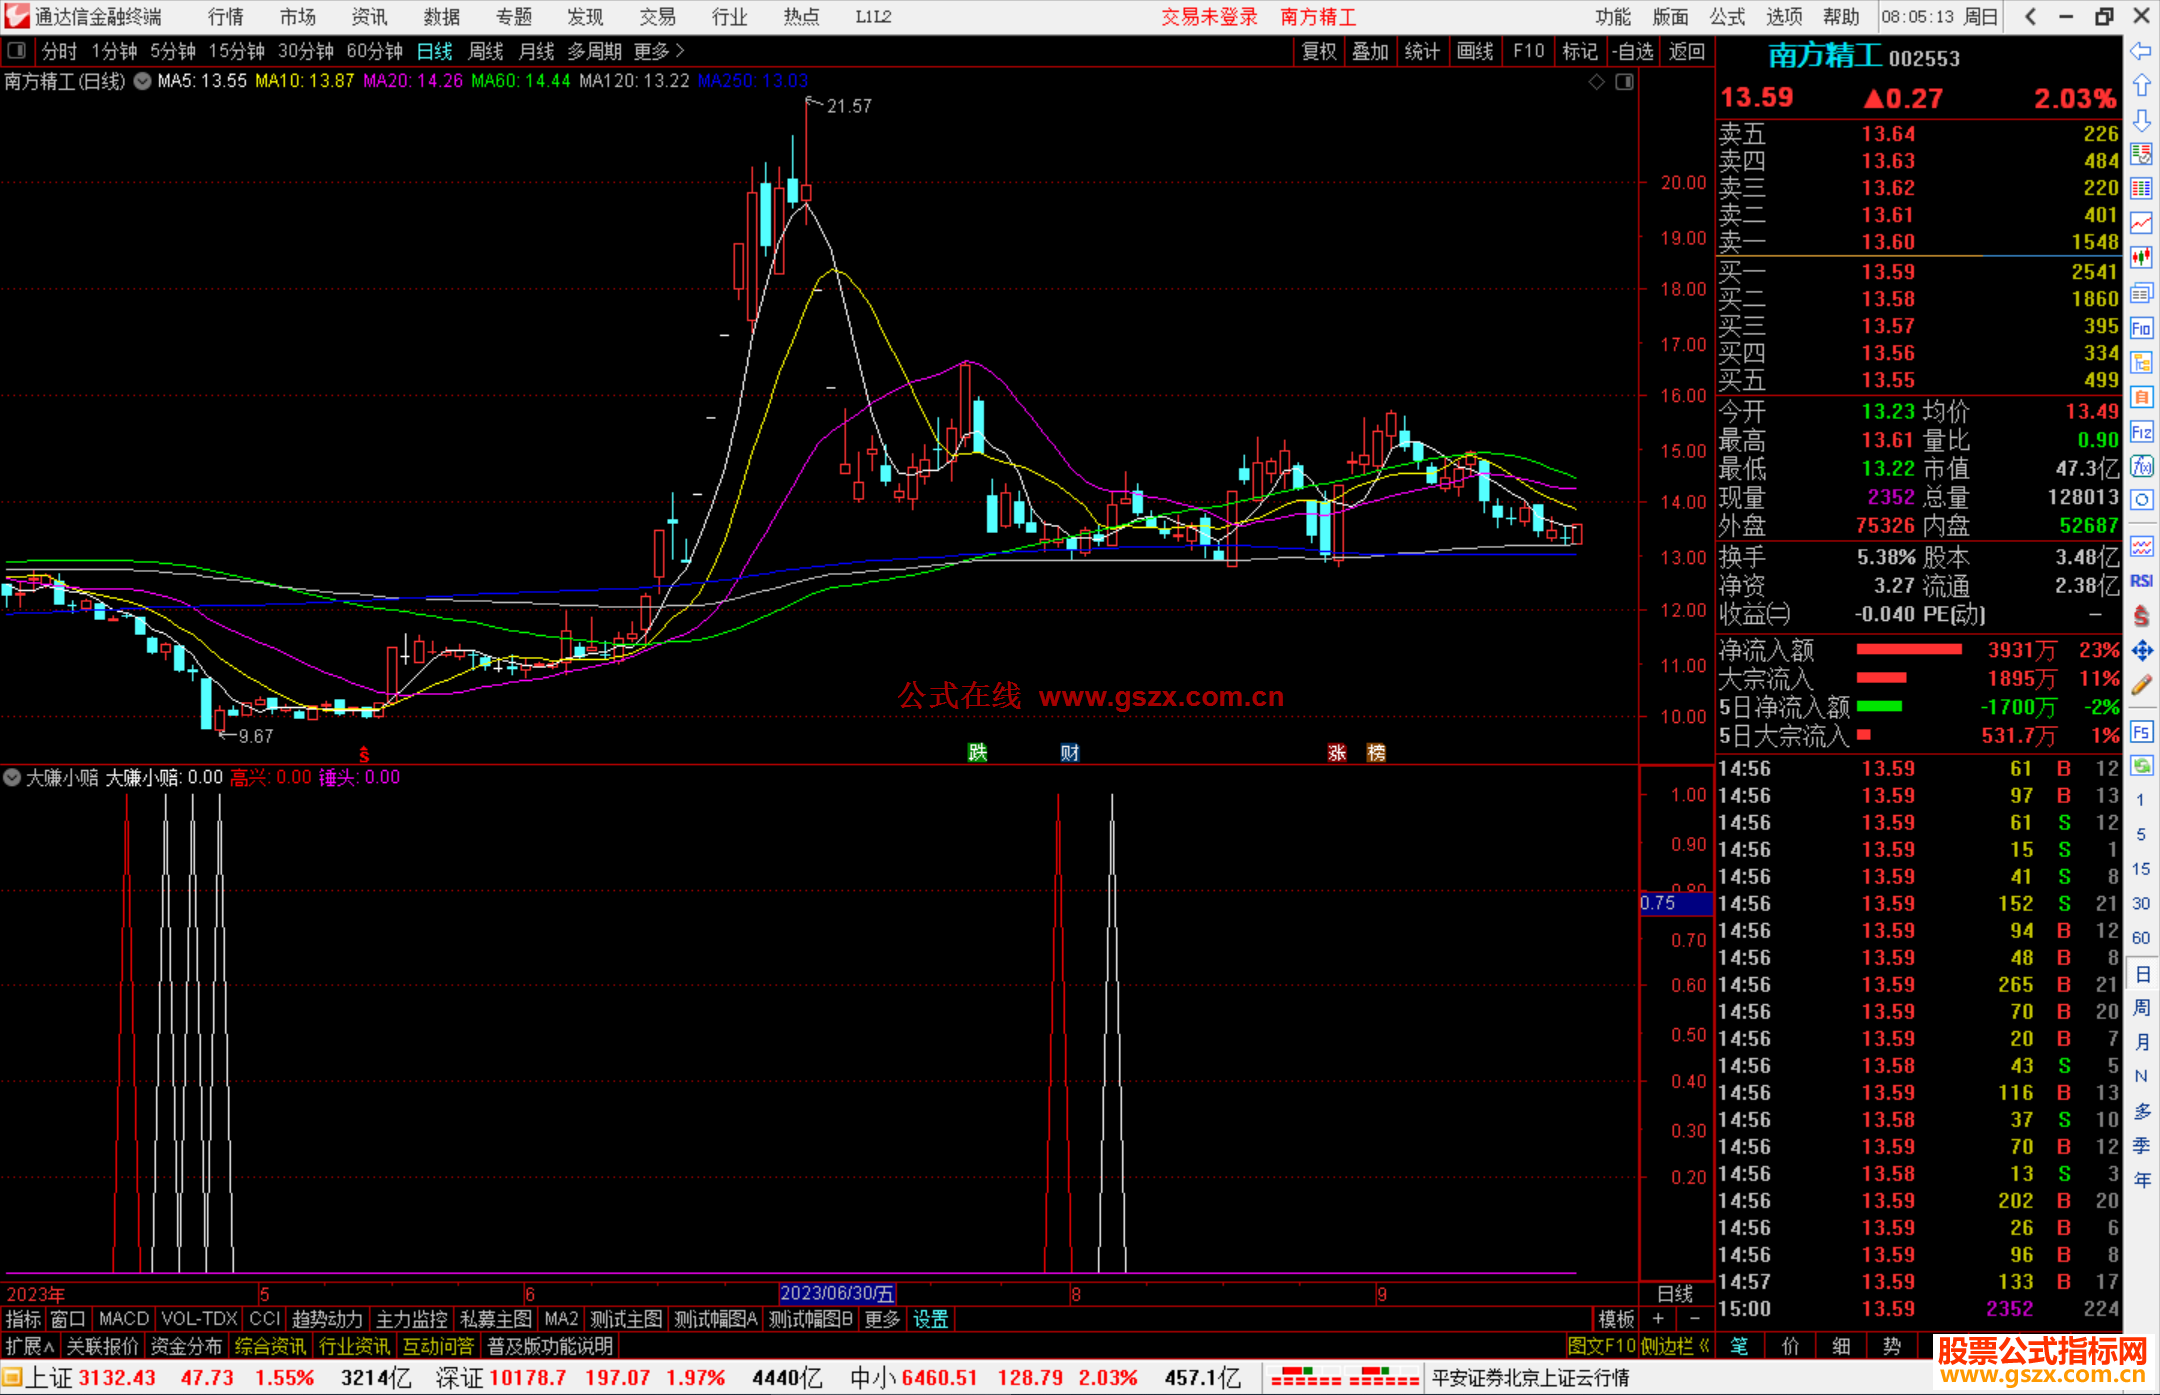Toggle the panel icon at chart top-right
Image resolution: width=2160 pixels, height=1395 pixels.
pos(1625,82)
